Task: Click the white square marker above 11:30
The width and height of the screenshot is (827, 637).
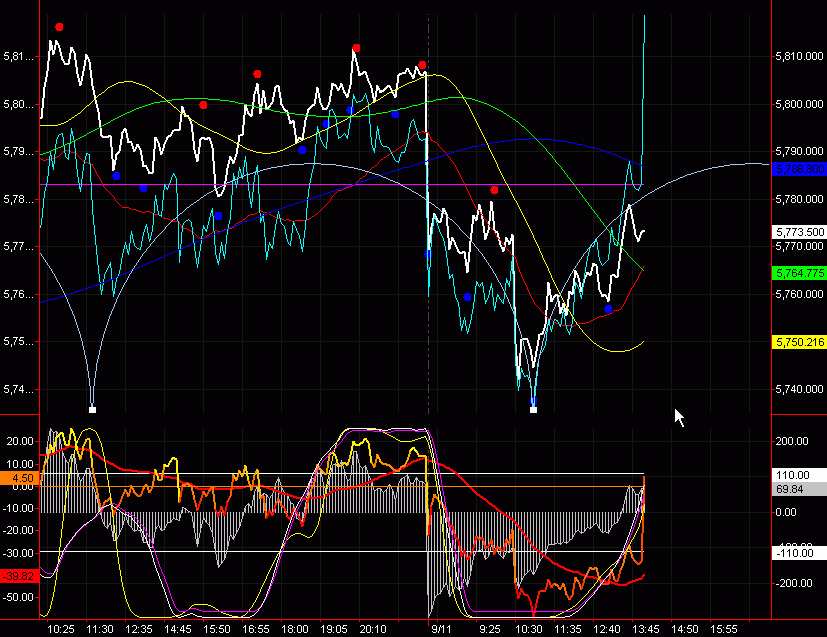Action: coord(92,409)
